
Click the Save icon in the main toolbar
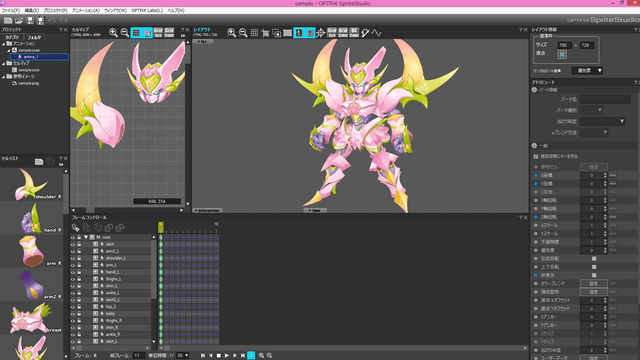[x=30, y=20]
